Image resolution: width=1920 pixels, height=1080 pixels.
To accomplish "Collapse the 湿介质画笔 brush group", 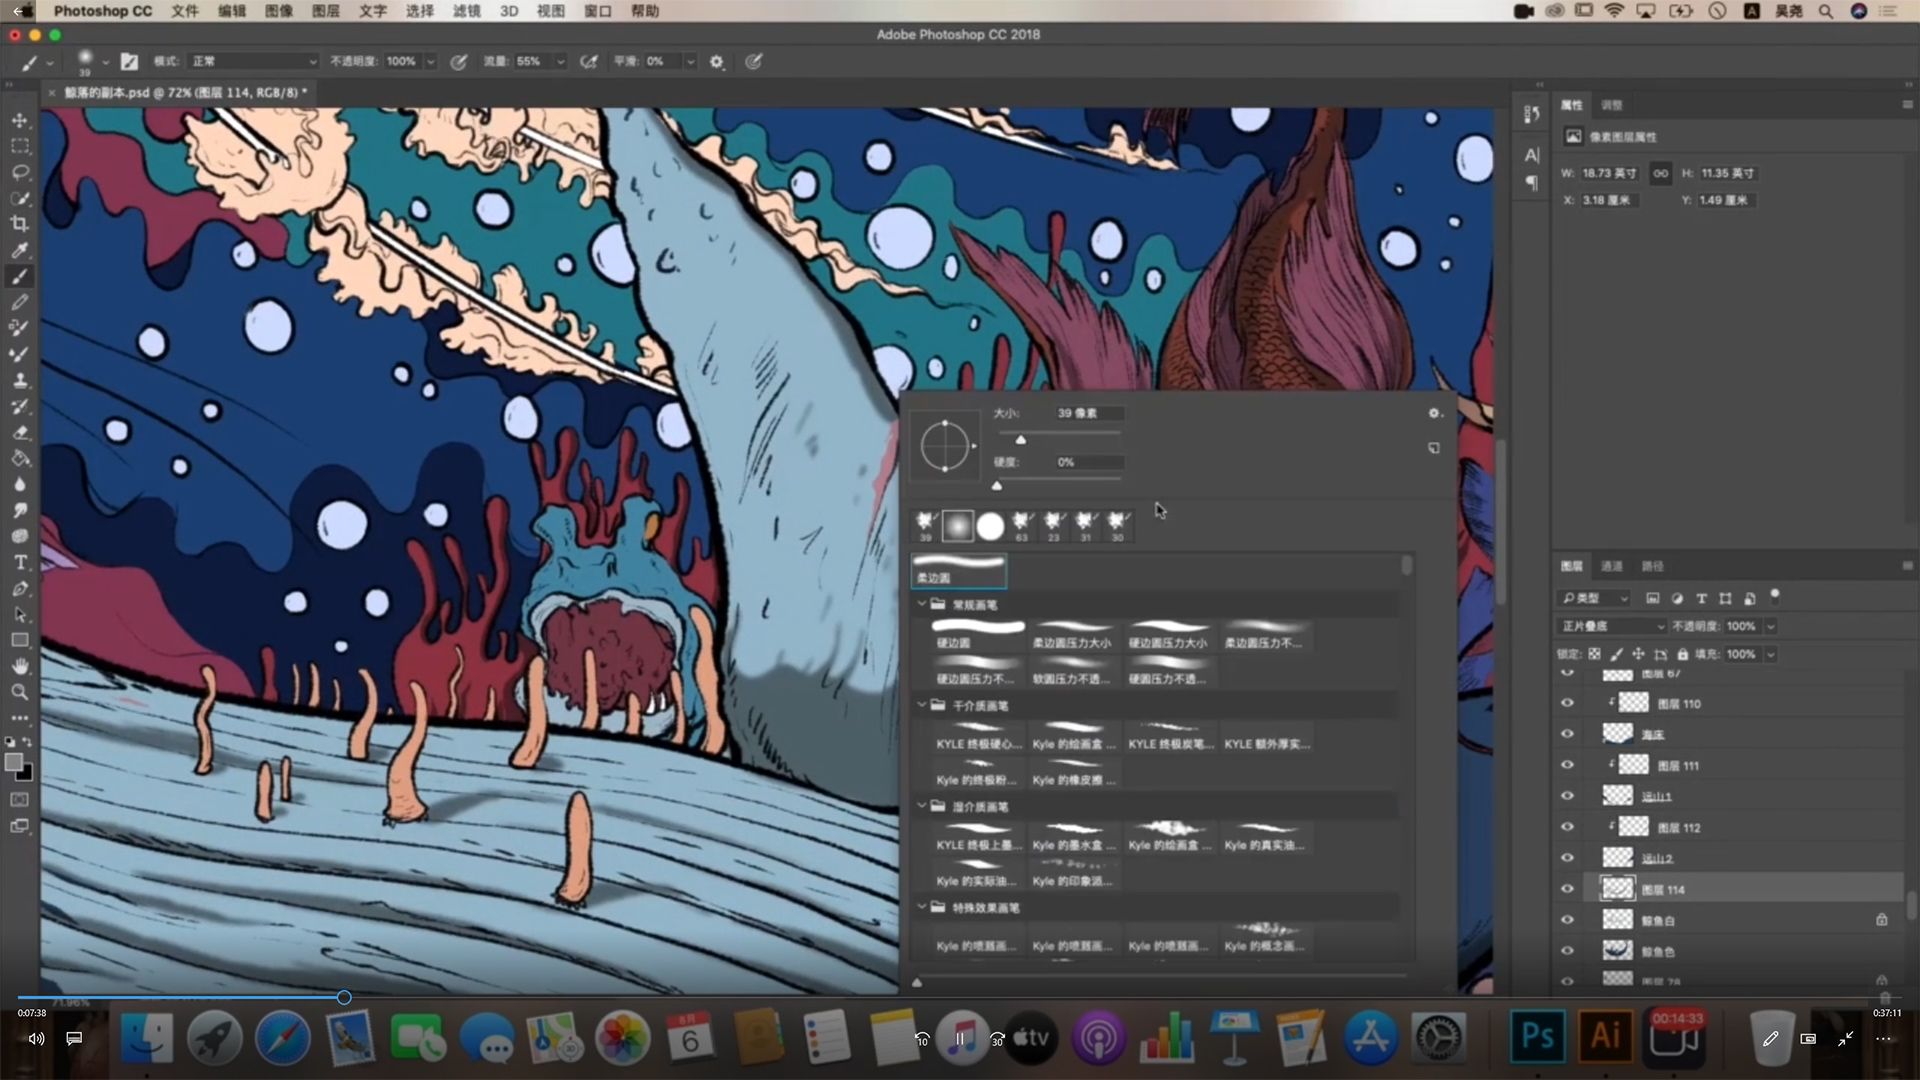I will click(922, 806).
